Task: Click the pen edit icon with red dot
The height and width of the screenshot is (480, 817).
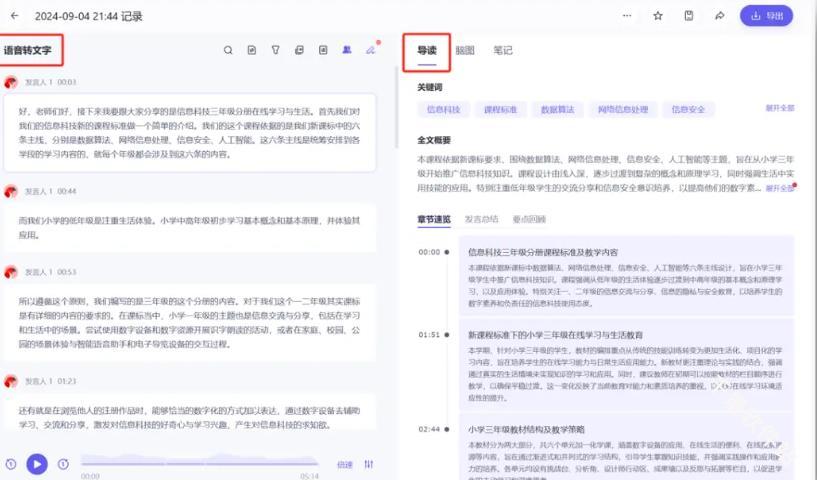Action: coord(371,50)
